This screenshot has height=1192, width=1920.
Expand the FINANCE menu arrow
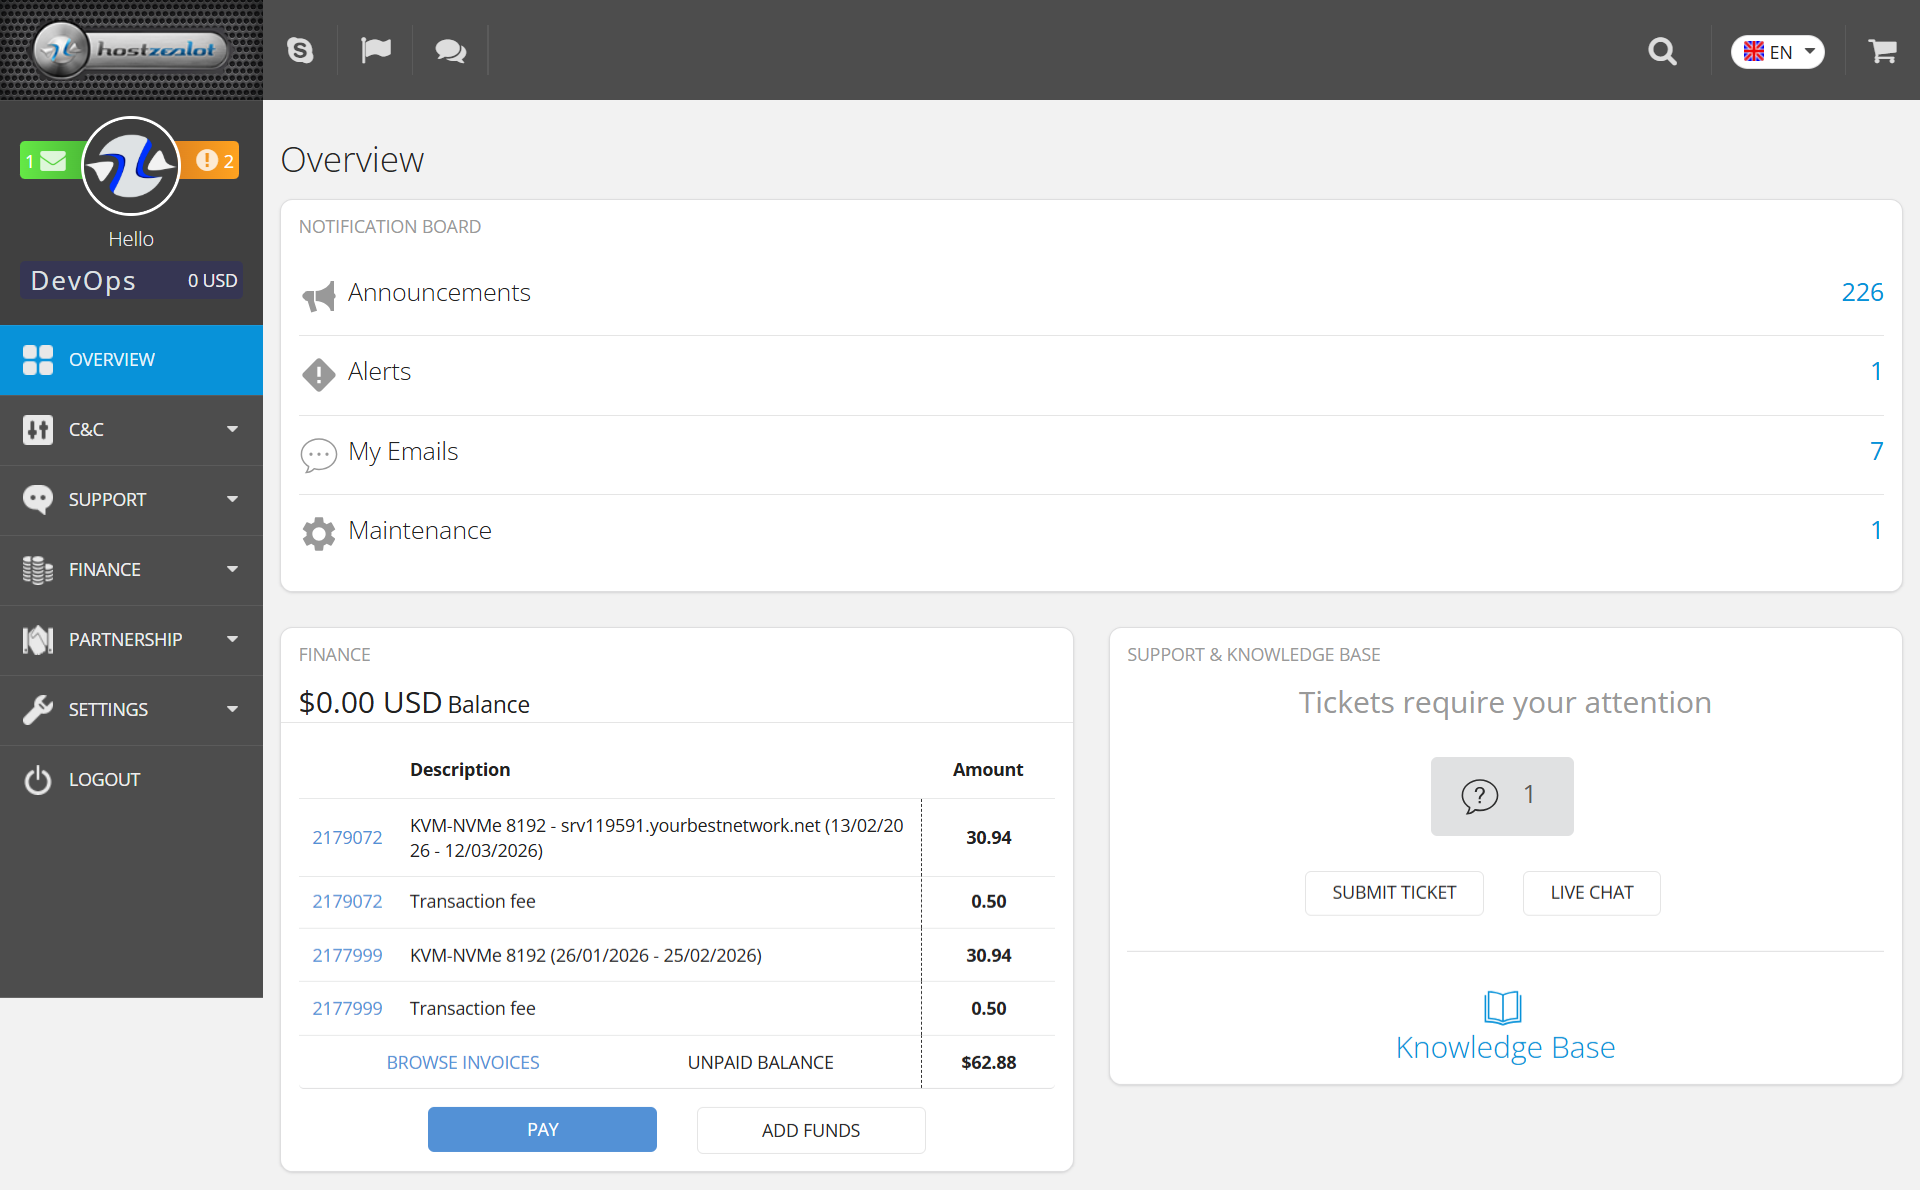[232, 570]
